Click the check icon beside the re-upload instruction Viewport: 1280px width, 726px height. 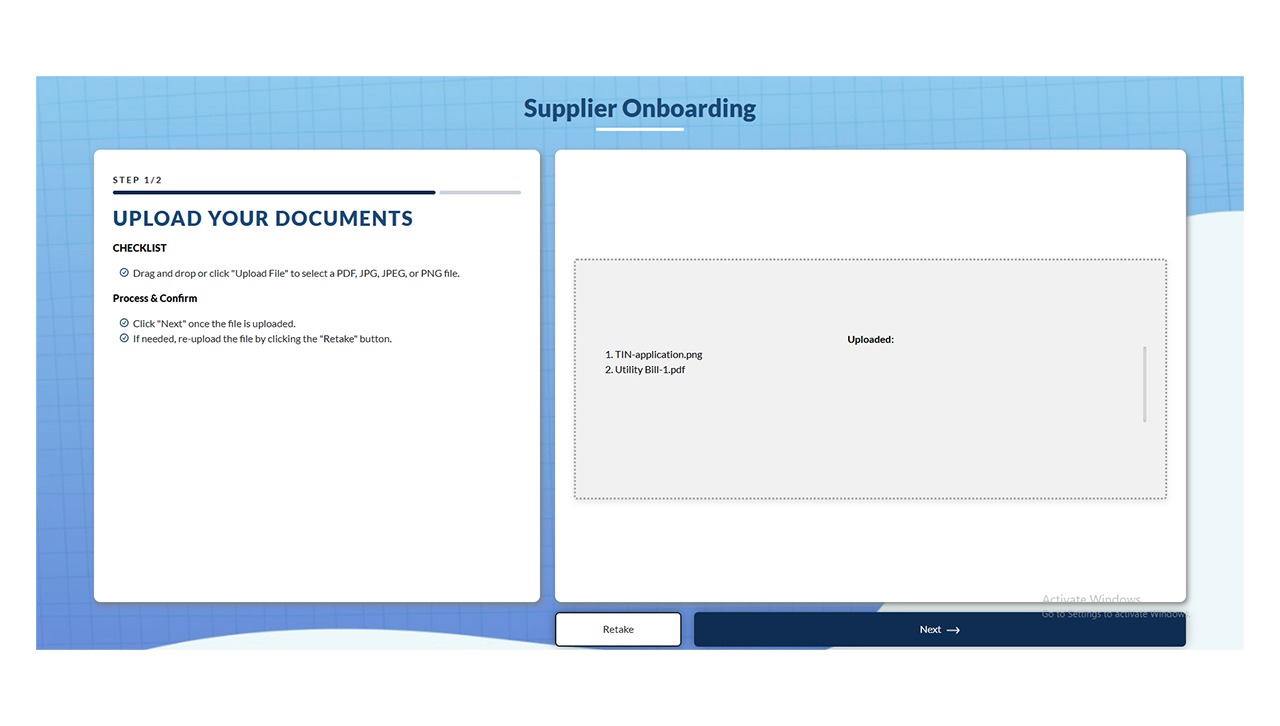(x=124, y=338)
